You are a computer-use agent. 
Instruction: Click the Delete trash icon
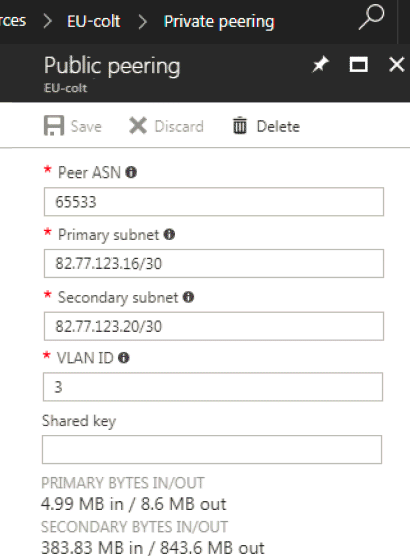pyautogui.click(x=240, y=126)
